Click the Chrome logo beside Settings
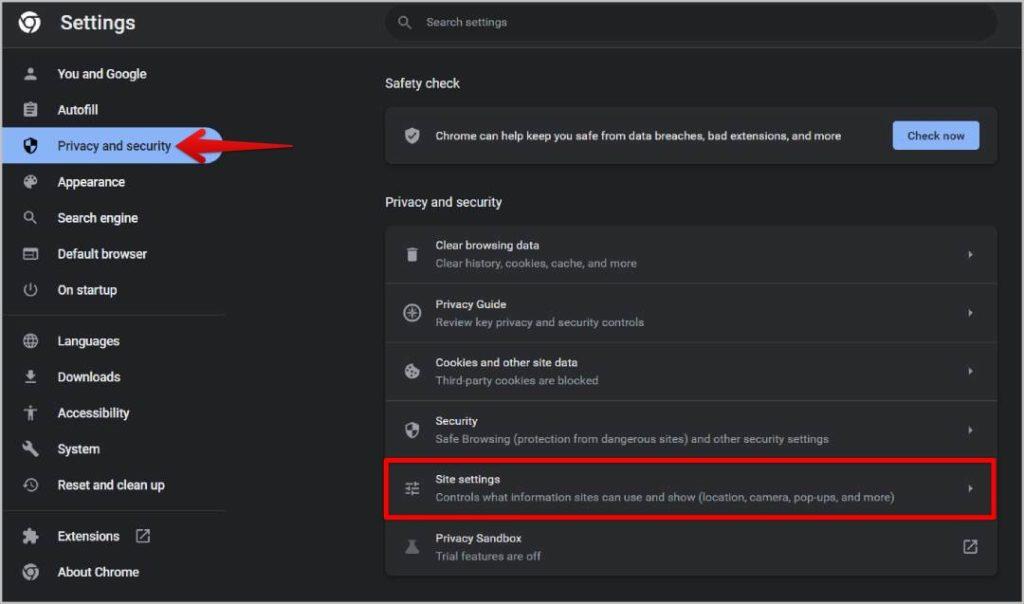Viewport: 1024px width, 604px height. 29,22
